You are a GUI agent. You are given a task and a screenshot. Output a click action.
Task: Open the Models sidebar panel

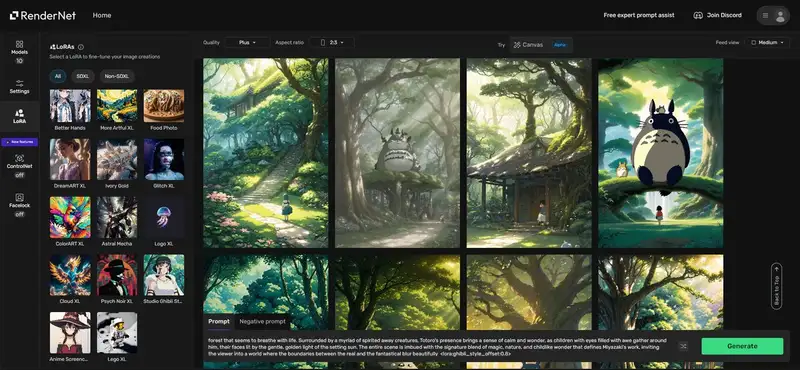pos(19,52)
